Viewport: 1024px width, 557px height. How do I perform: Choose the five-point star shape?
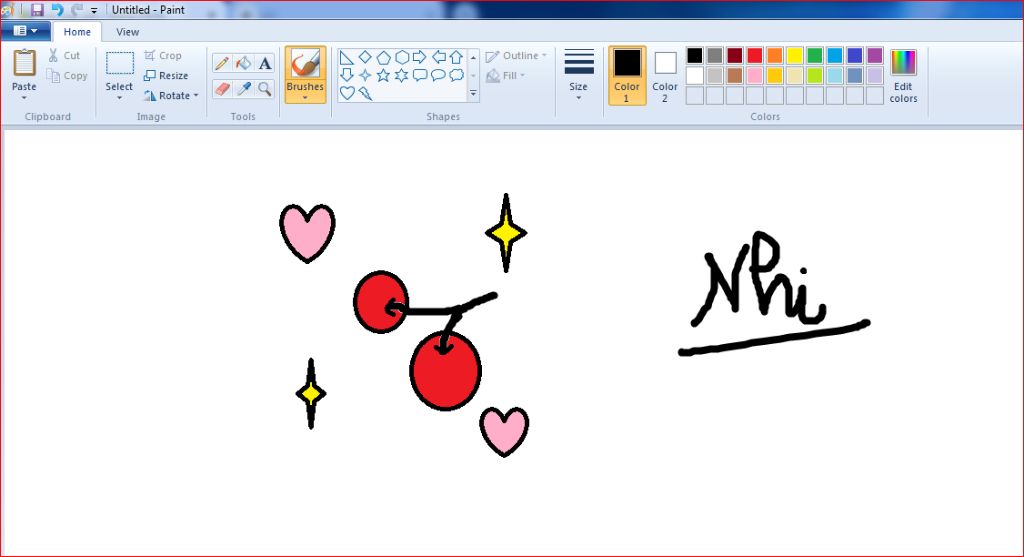[x=383, y=75]
